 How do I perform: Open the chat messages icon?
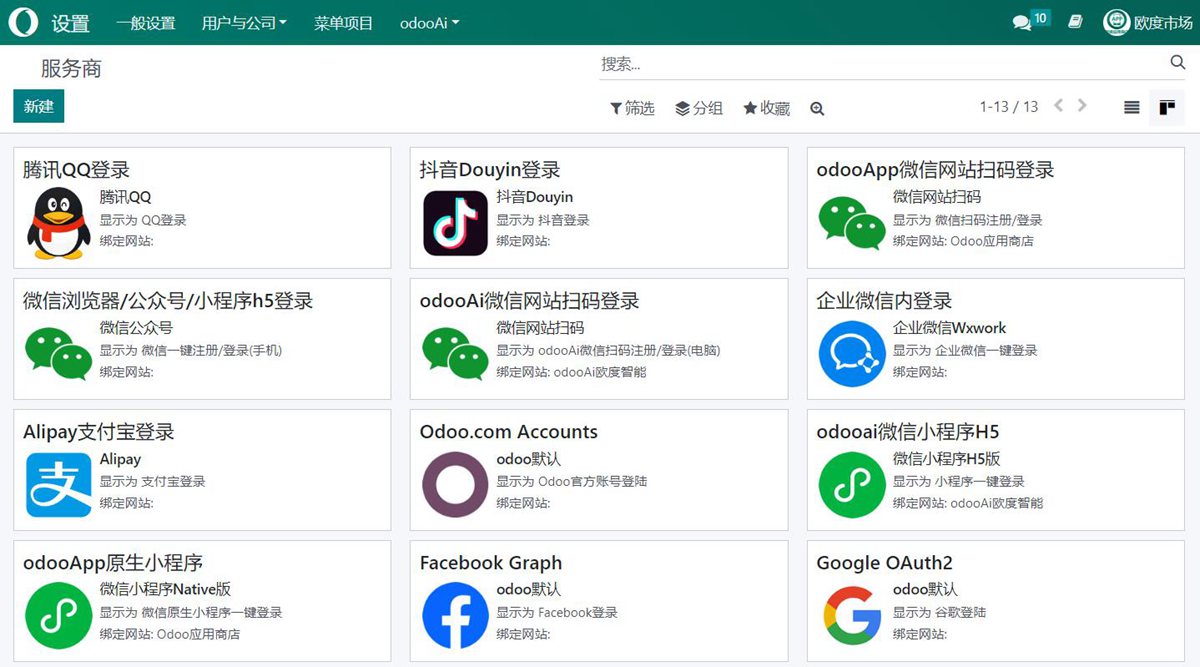point(1022,22)
